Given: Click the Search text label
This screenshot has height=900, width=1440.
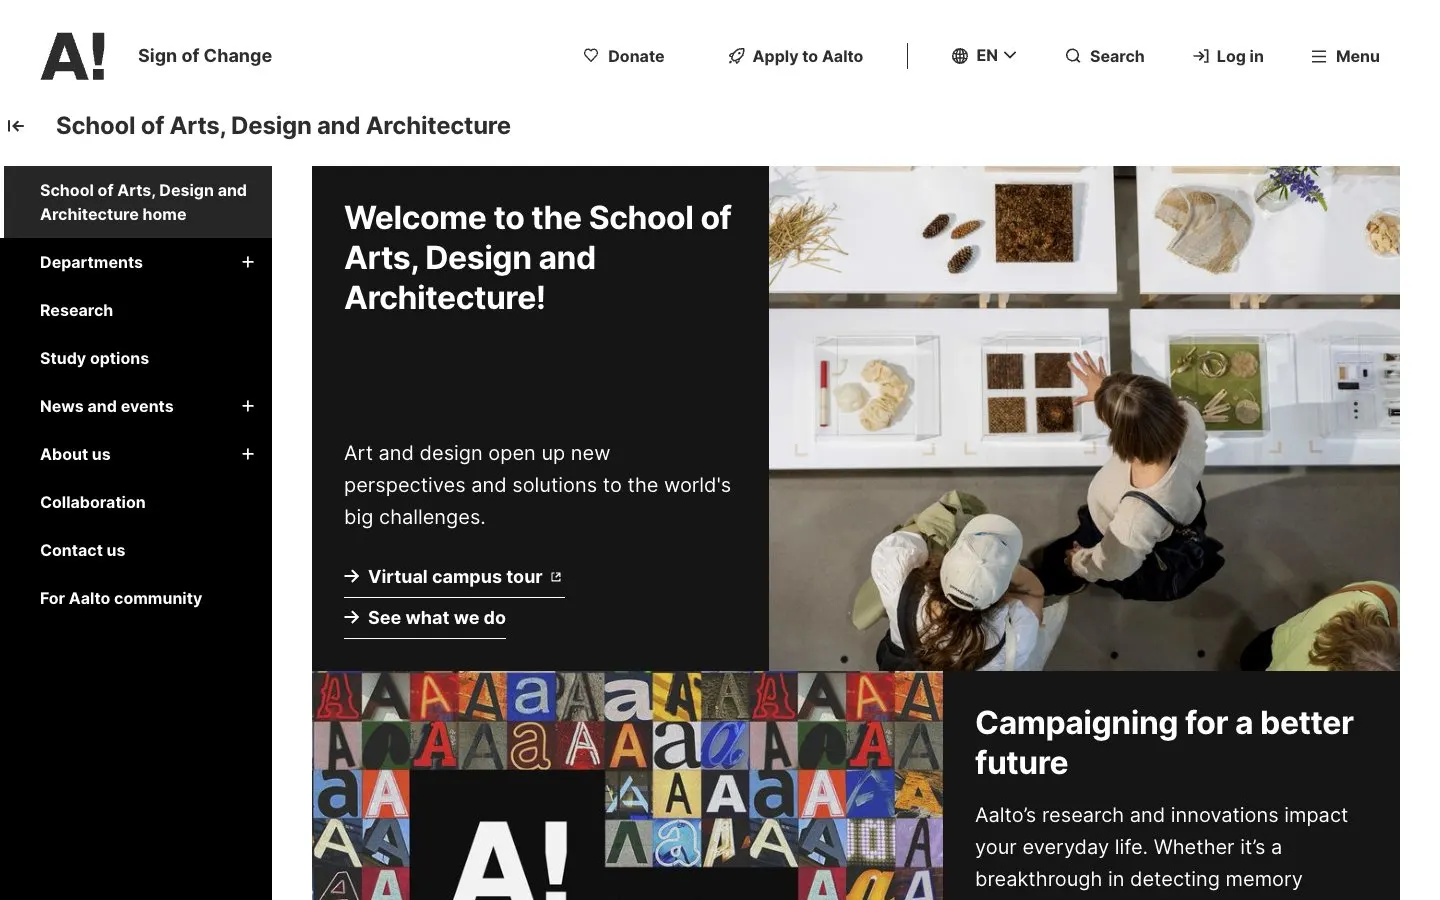Looking at the screenshot, I should click(1117, 56).
